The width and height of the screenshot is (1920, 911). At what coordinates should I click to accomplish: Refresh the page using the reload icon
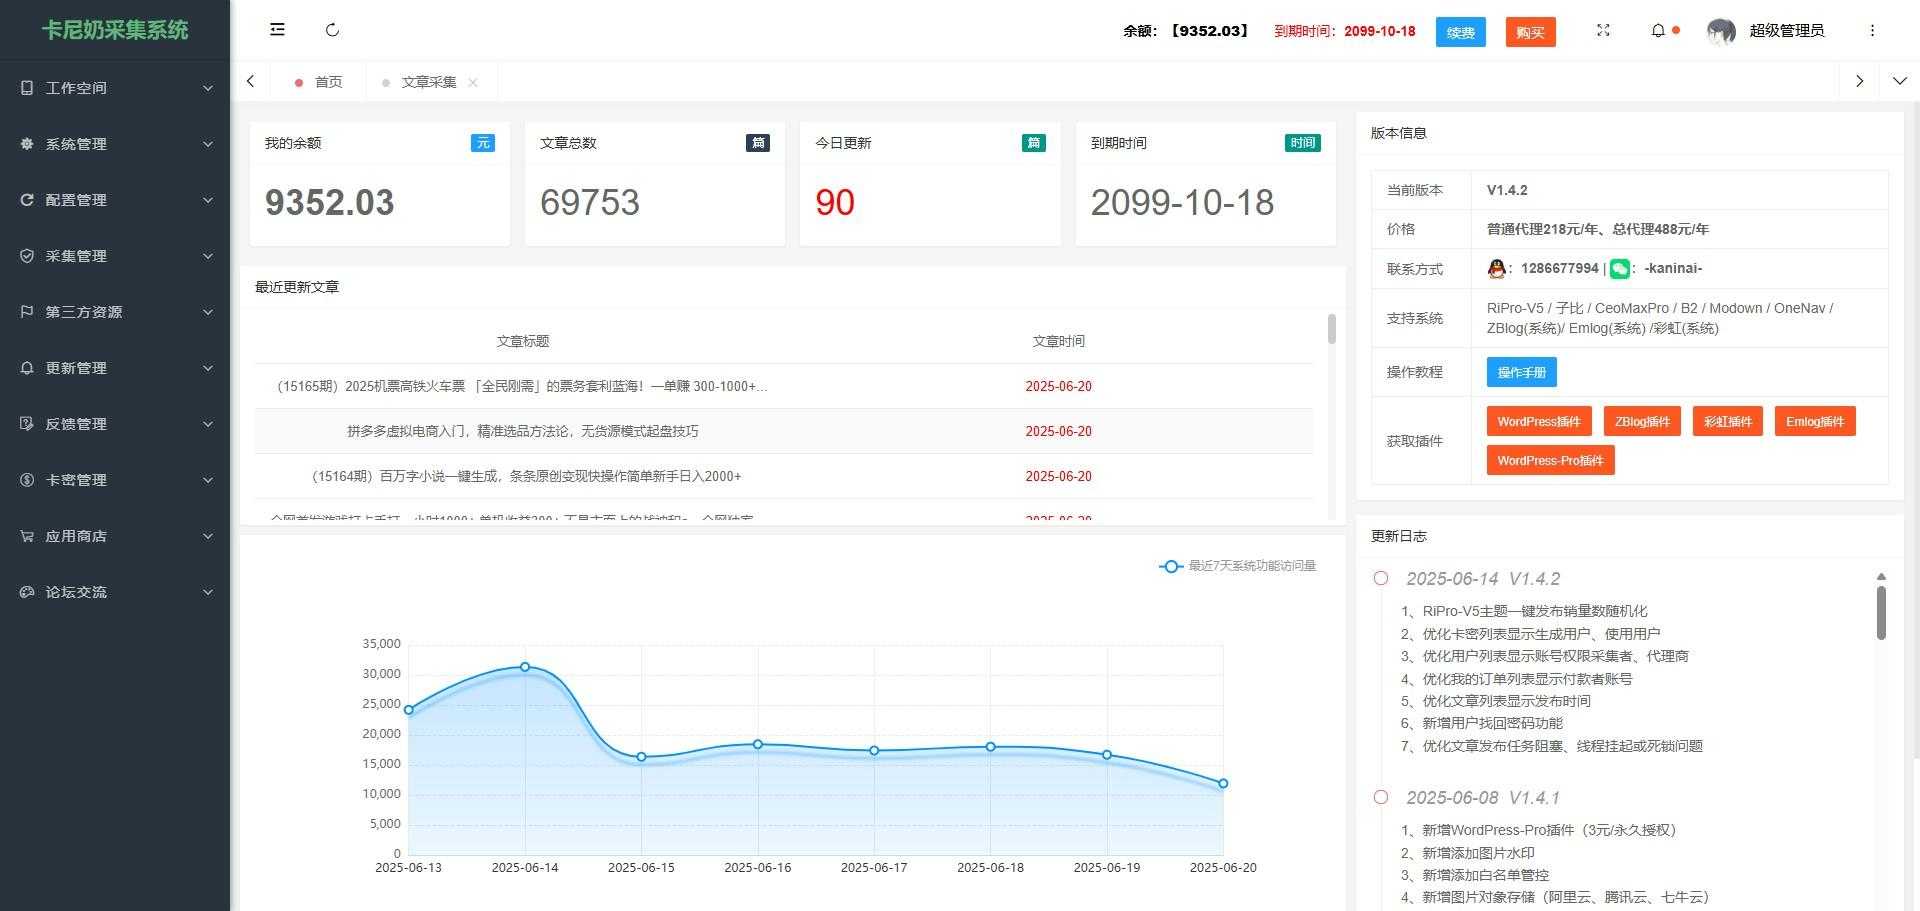(332, 30)
